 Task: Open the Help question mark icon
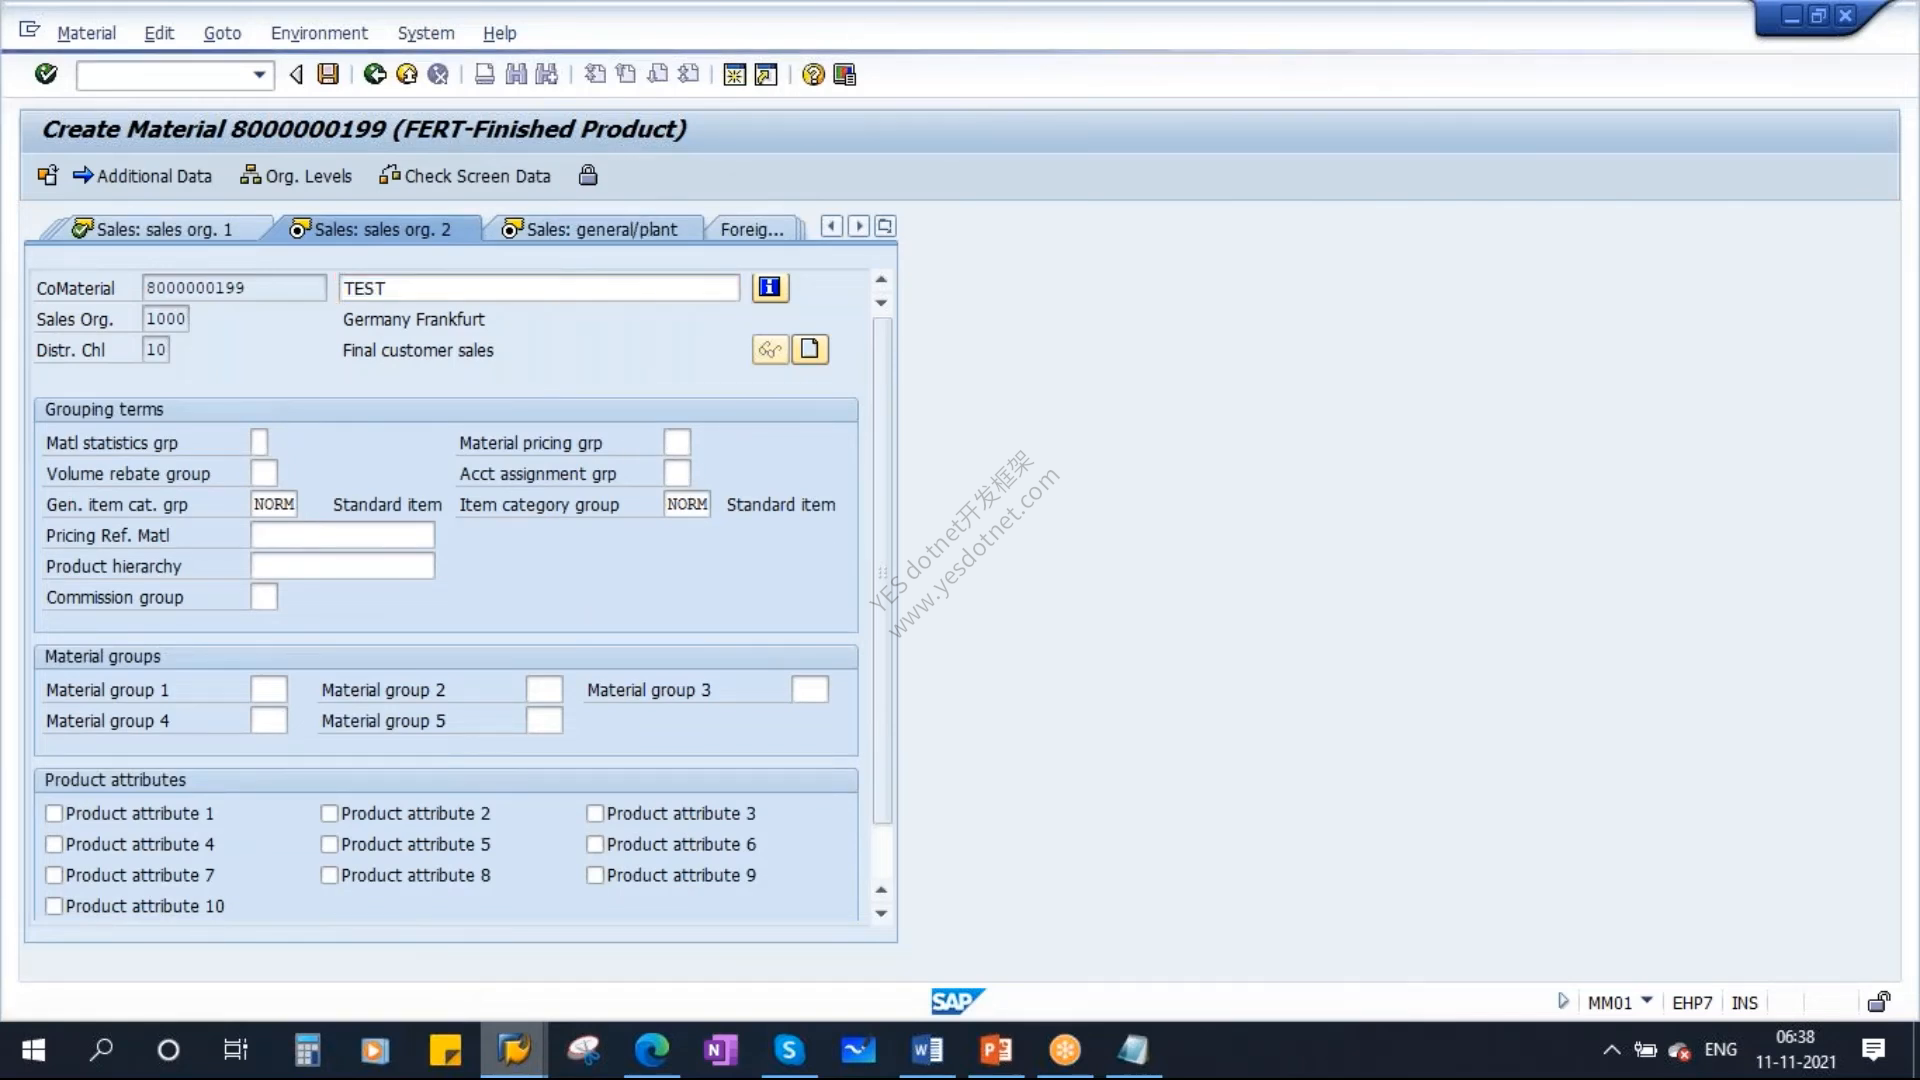[x=813, y=75]
